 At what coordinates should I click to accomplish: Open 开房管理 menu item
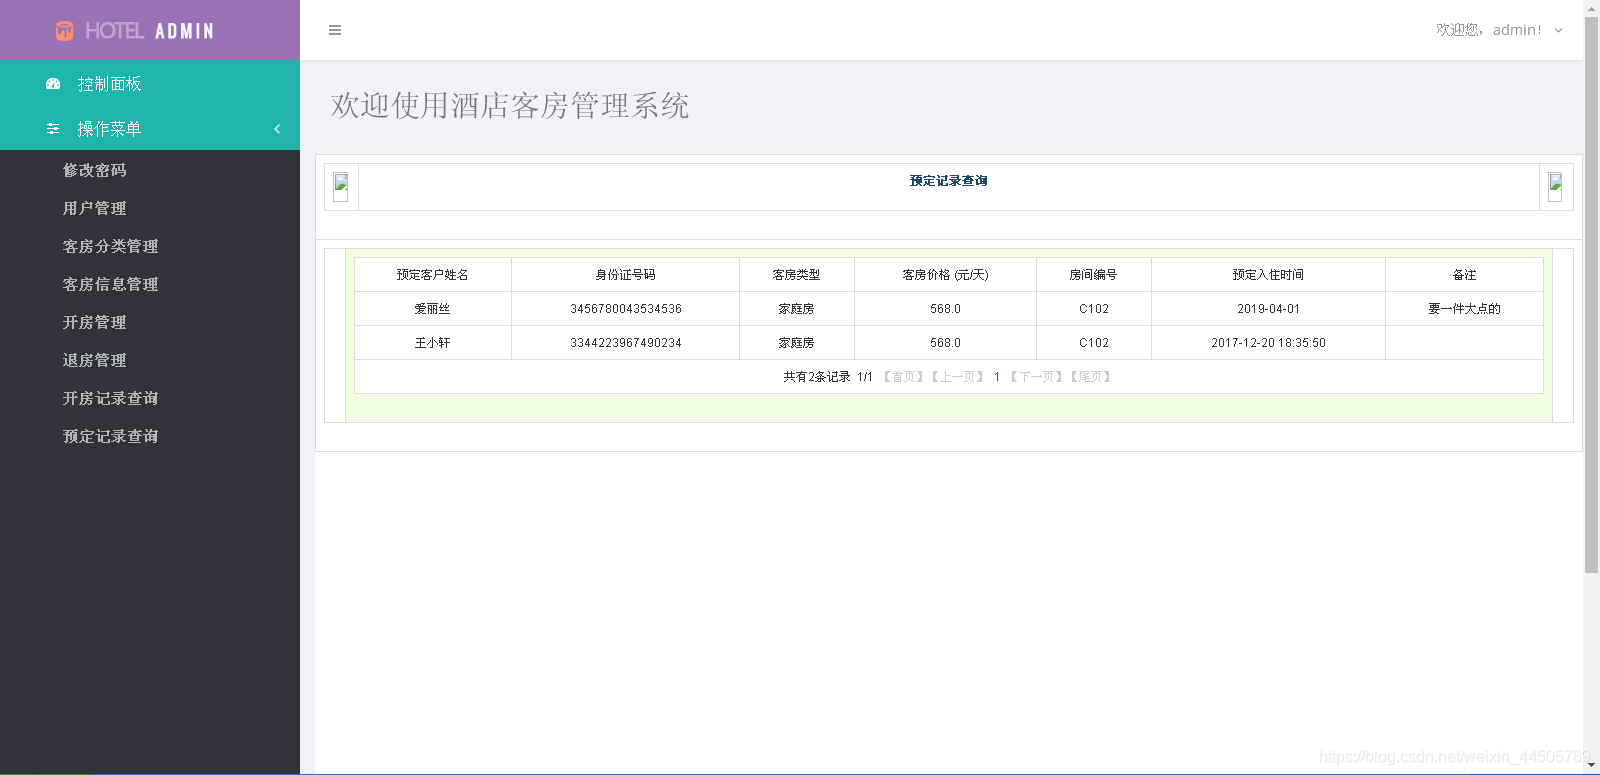95,322
